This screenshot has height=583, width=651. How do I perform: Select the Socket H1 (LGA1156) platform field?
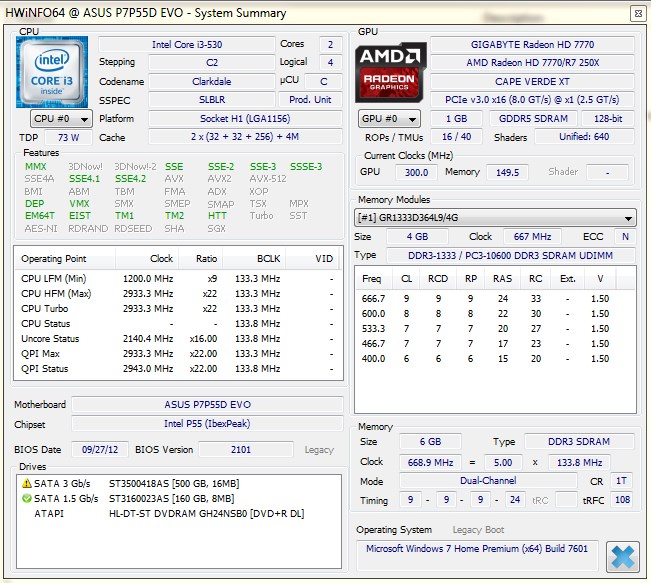coord(245,119)
